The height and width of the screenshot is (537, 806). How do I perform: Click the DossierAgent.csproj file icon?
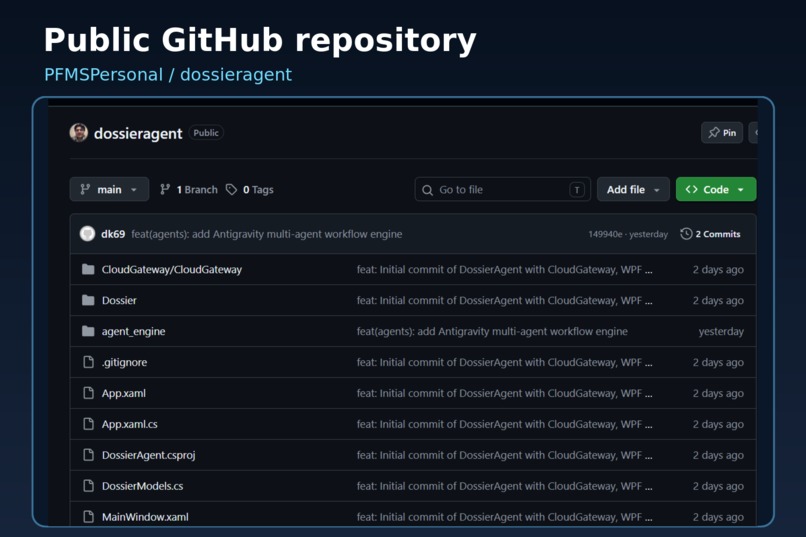[88, 454]
